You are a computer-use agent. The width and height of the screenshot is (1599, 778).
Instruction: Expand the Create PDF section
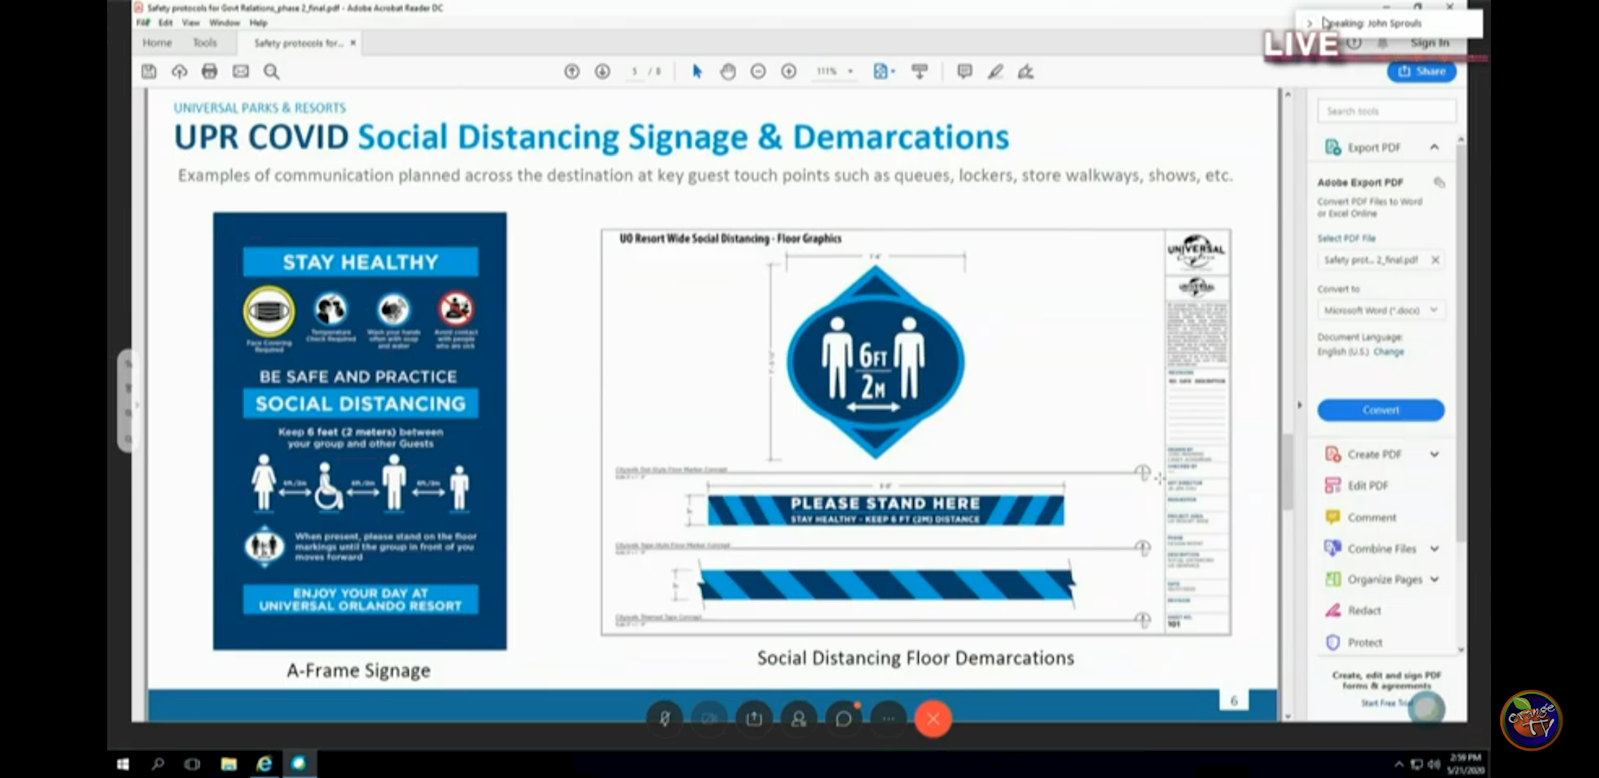coord(1434,454)
